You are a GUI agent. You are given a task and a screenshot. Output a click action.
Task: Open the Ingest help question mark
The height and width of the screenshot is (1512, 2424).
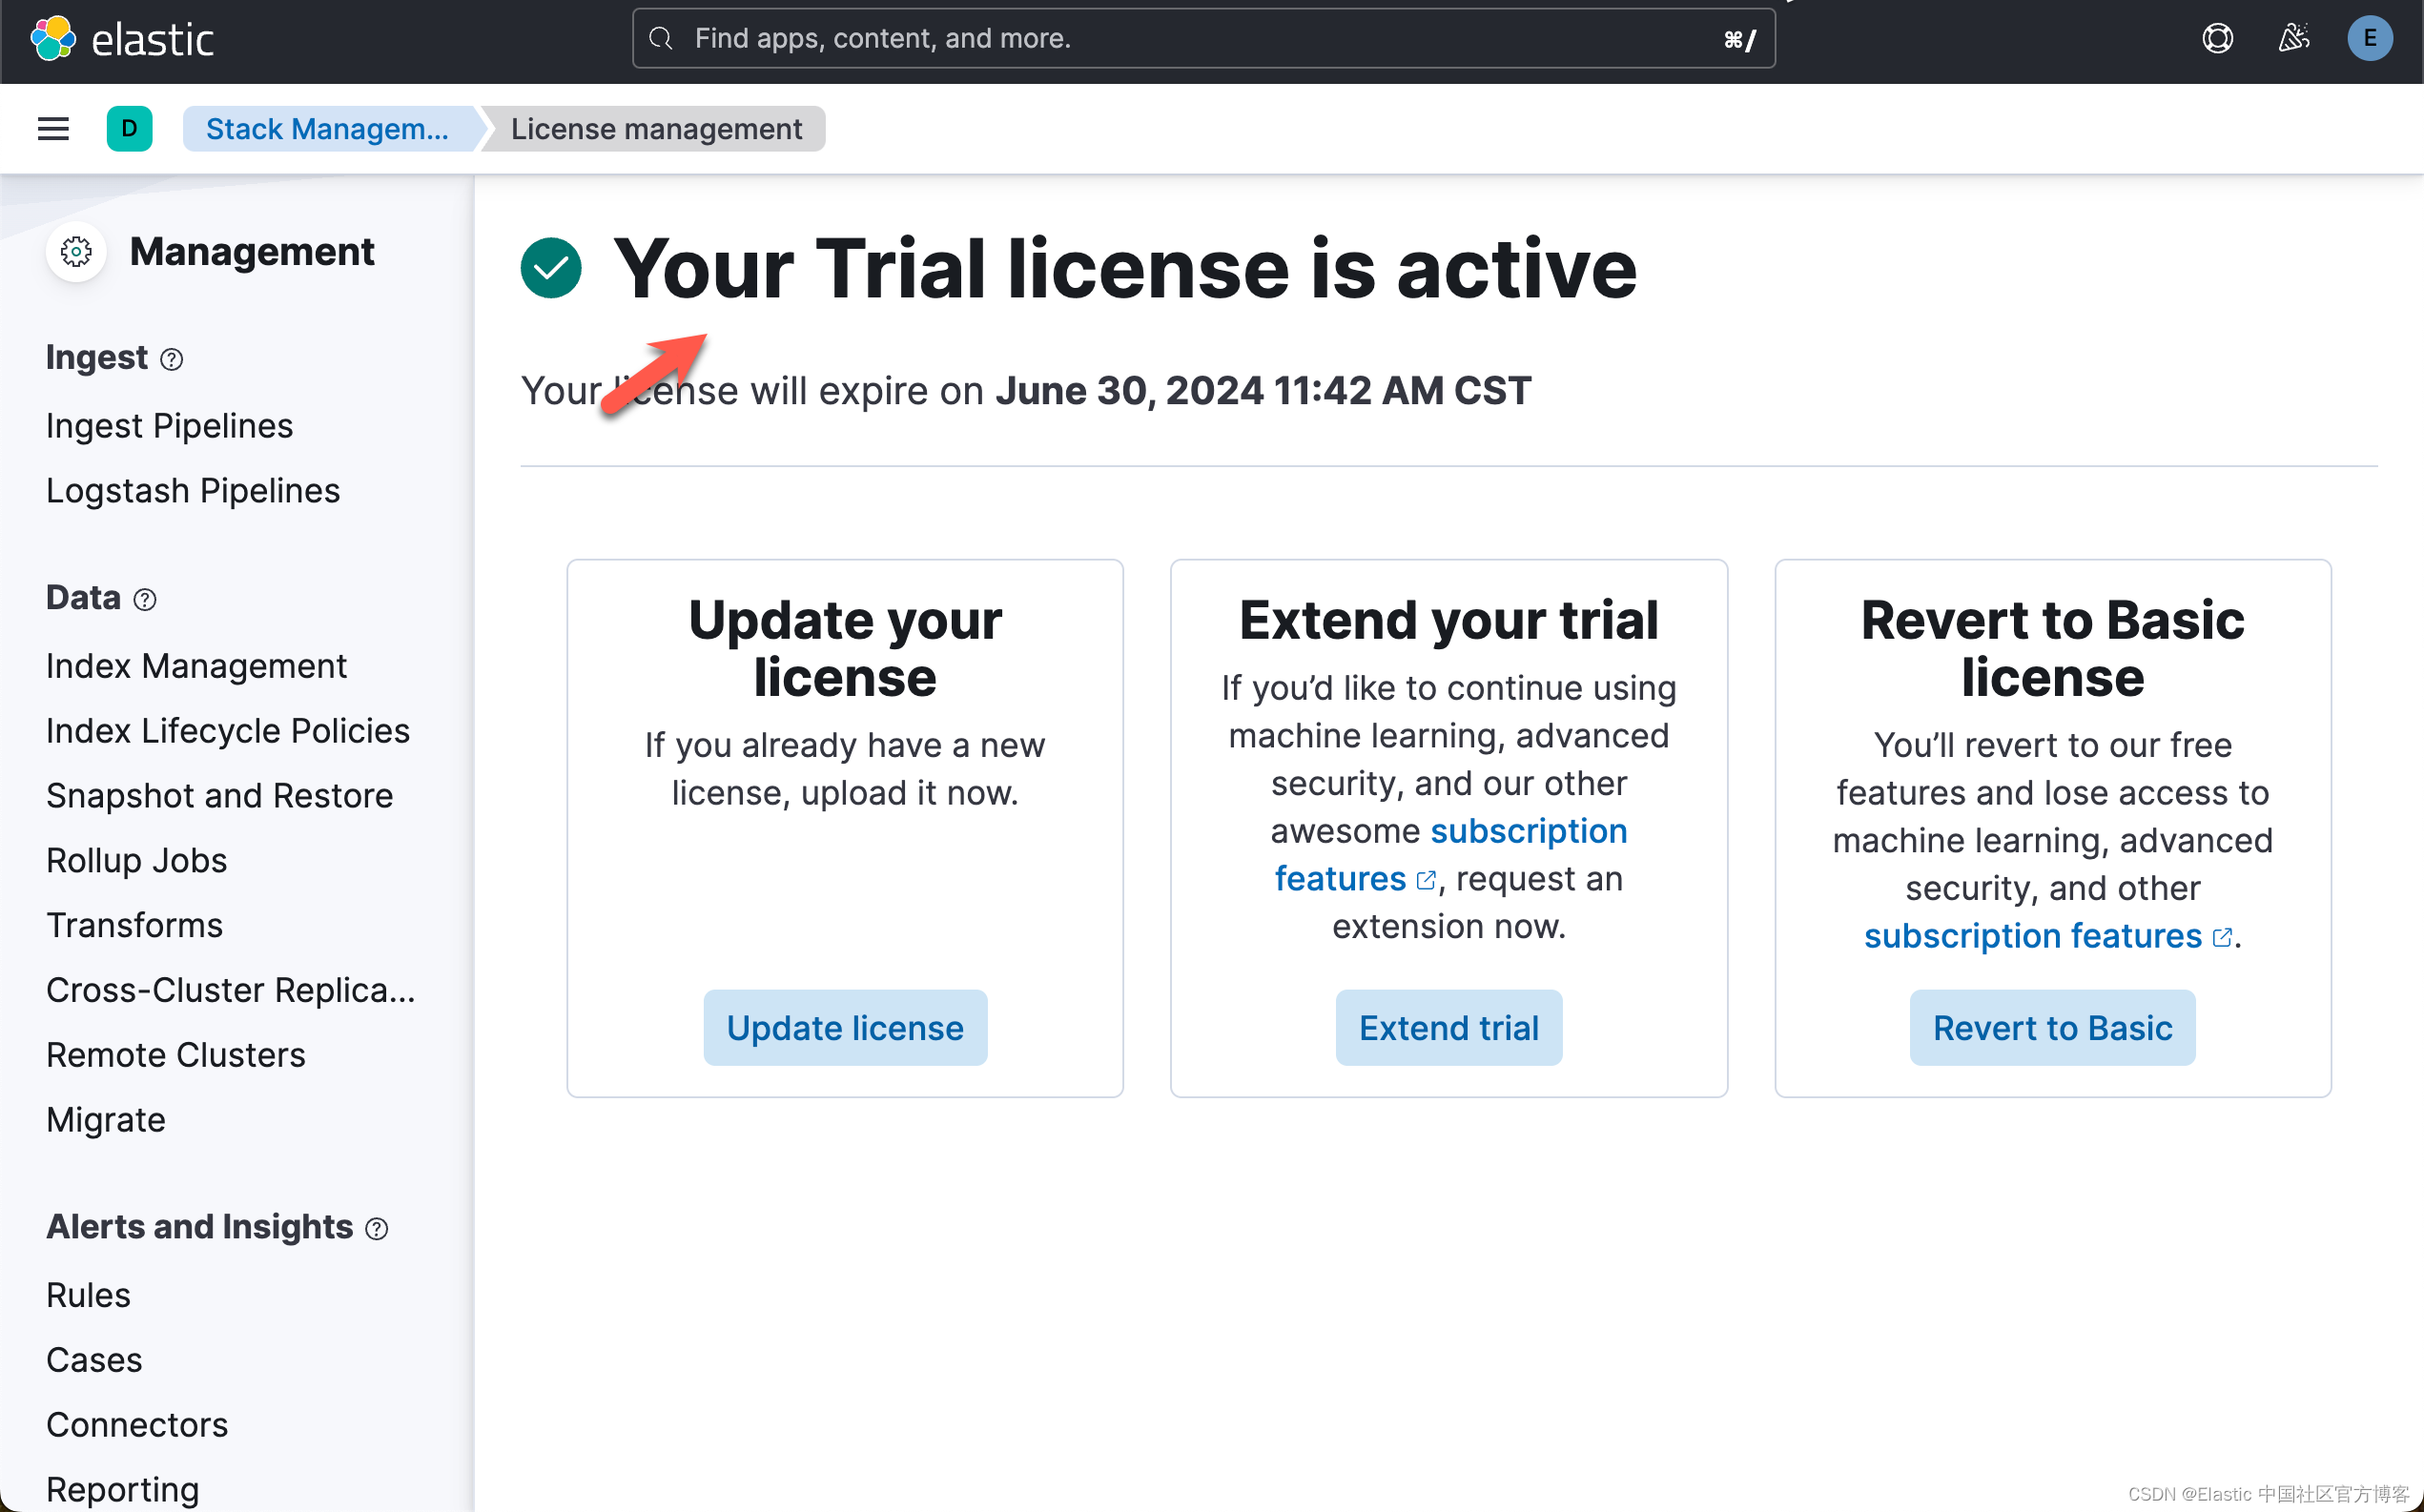click(x=172, y=359)
